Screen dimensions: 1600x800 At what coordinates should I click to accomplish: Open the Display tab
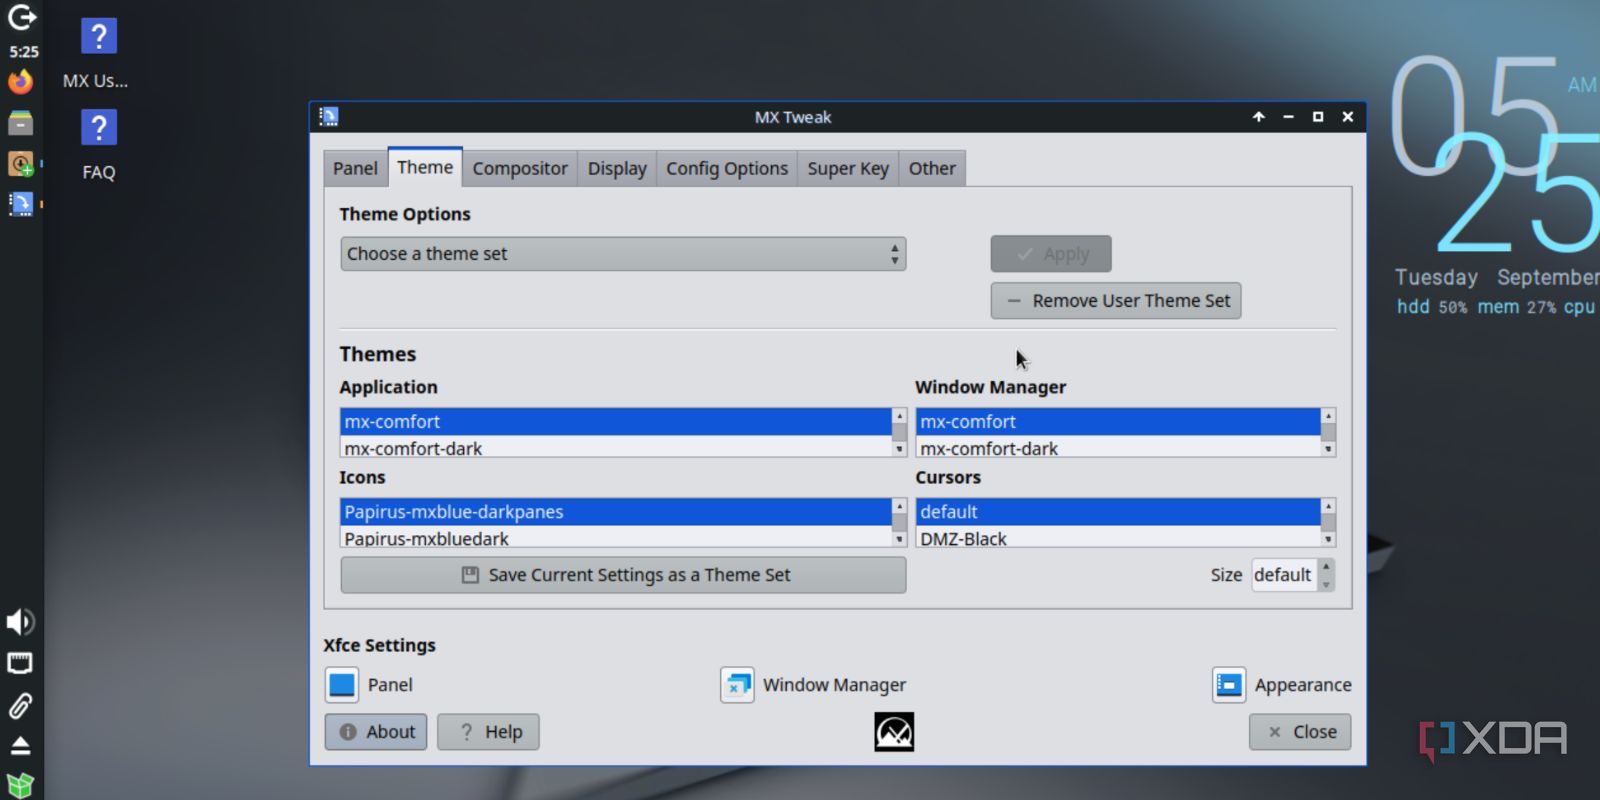(x=617, y=168)
